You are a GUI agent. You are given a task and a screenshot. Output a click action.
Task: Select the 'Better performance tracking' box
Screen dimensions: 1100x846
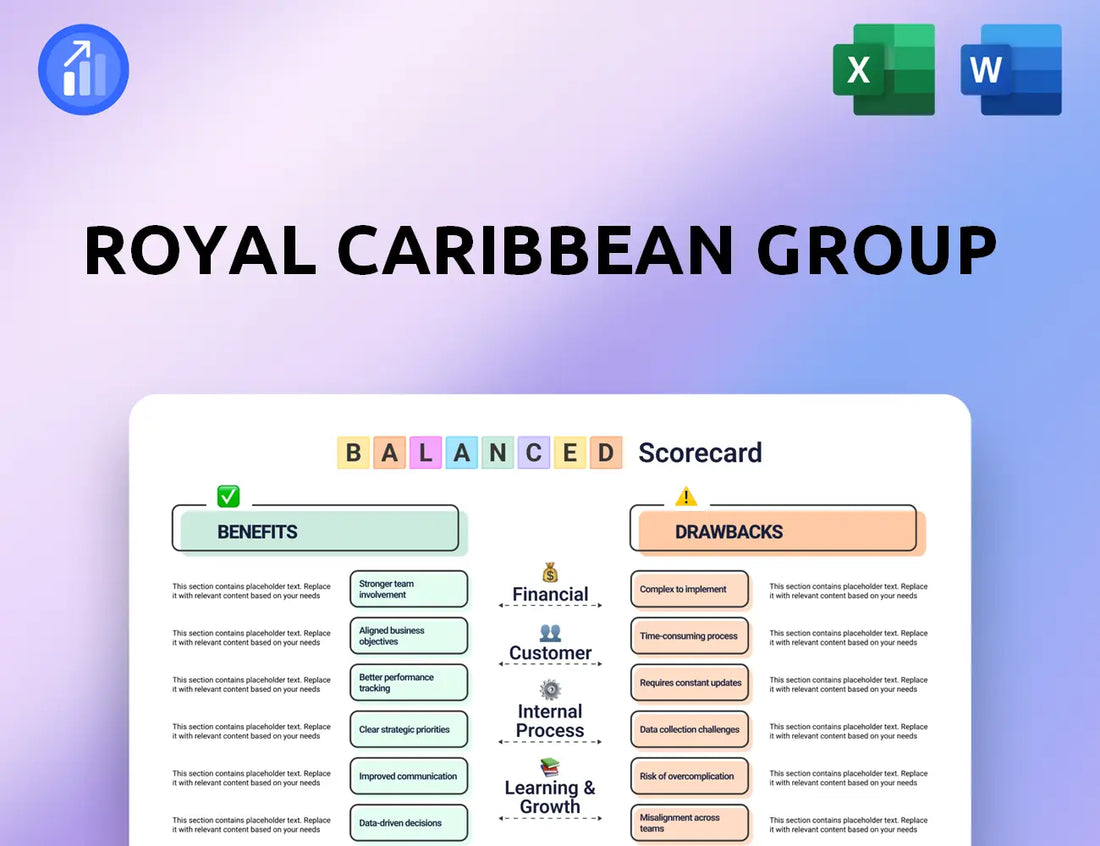409,683
